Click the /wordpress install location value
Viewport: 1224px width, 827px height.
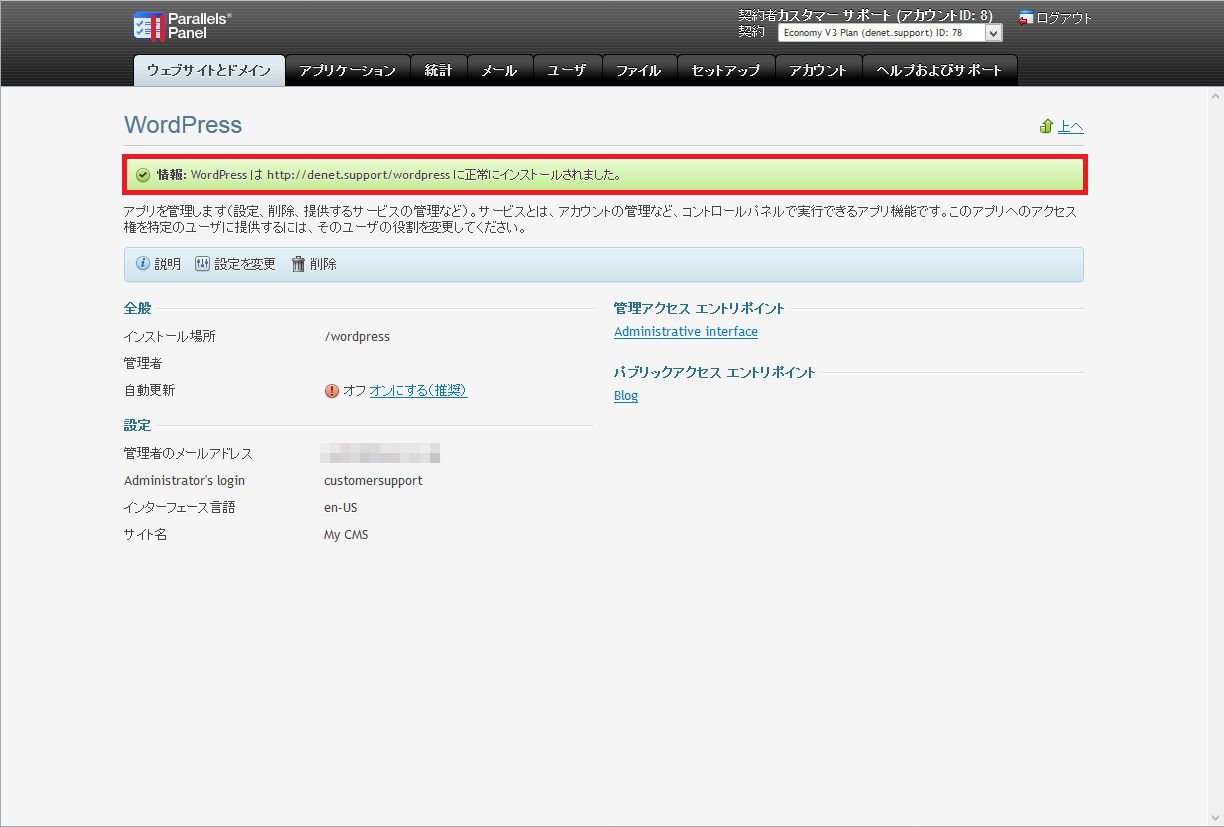tap(357, 337)
